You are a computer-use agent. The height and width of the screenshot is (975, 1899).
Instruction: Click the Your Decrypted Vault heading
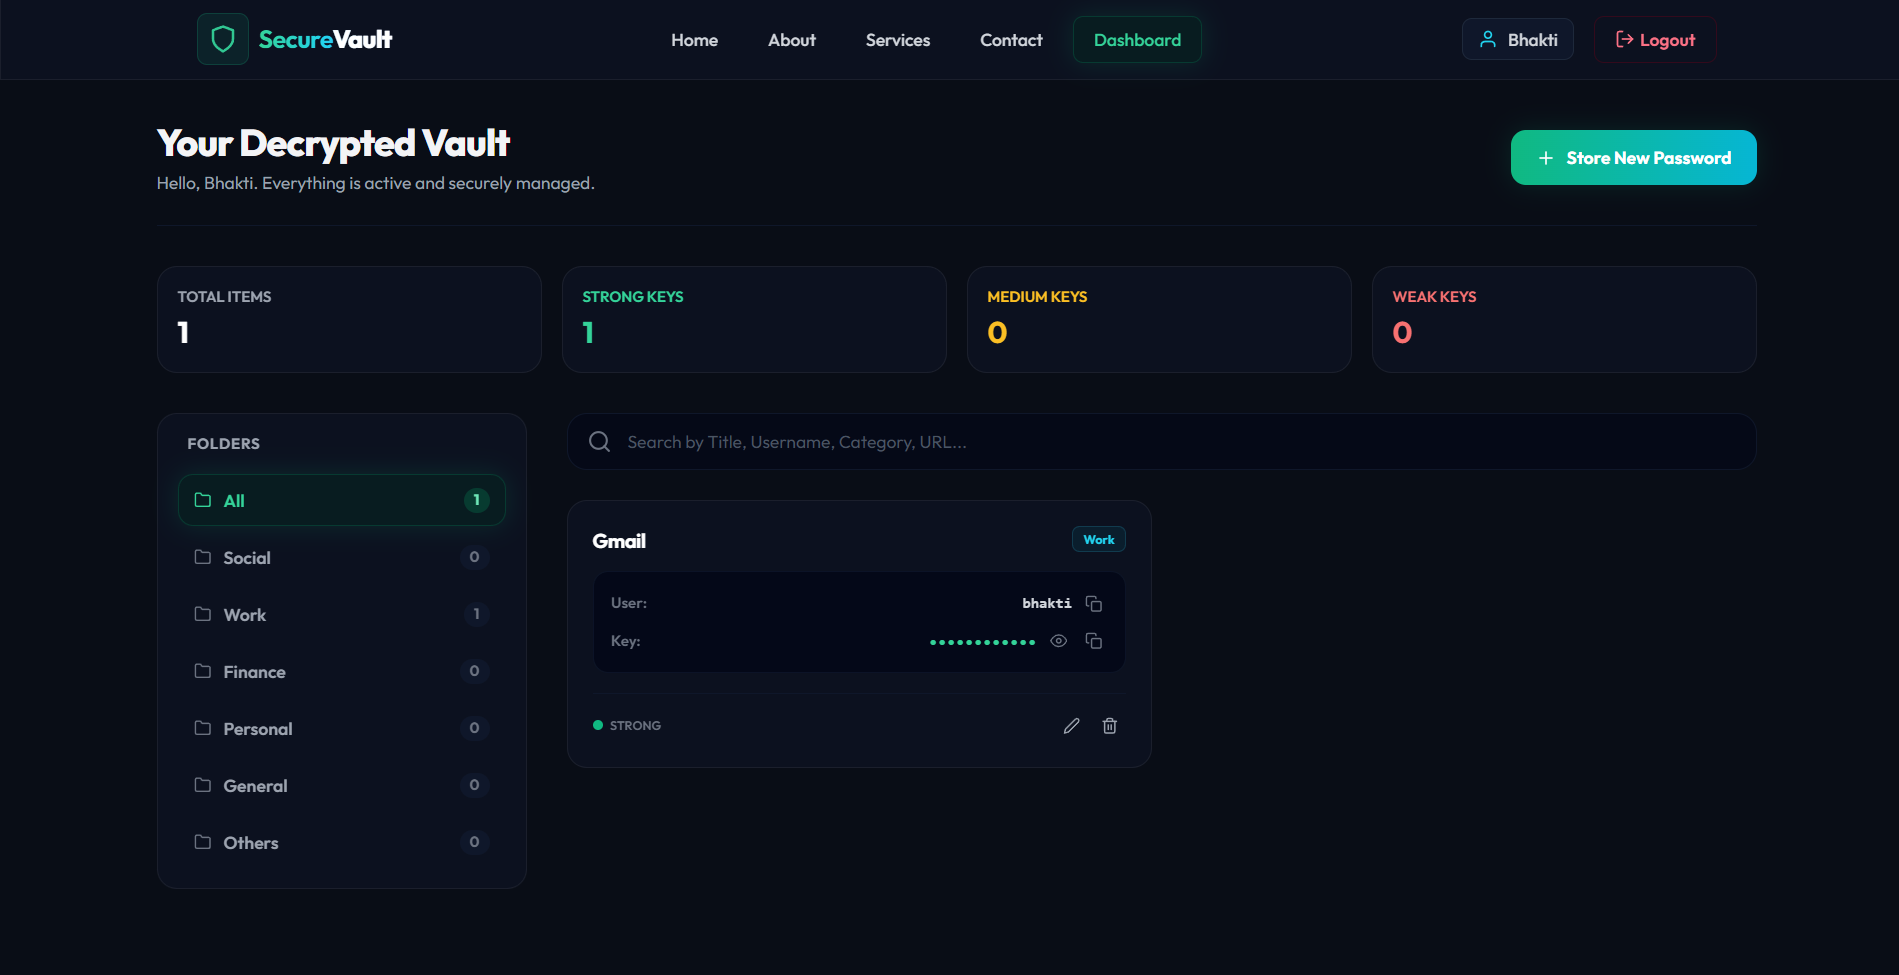click(333, 143)
